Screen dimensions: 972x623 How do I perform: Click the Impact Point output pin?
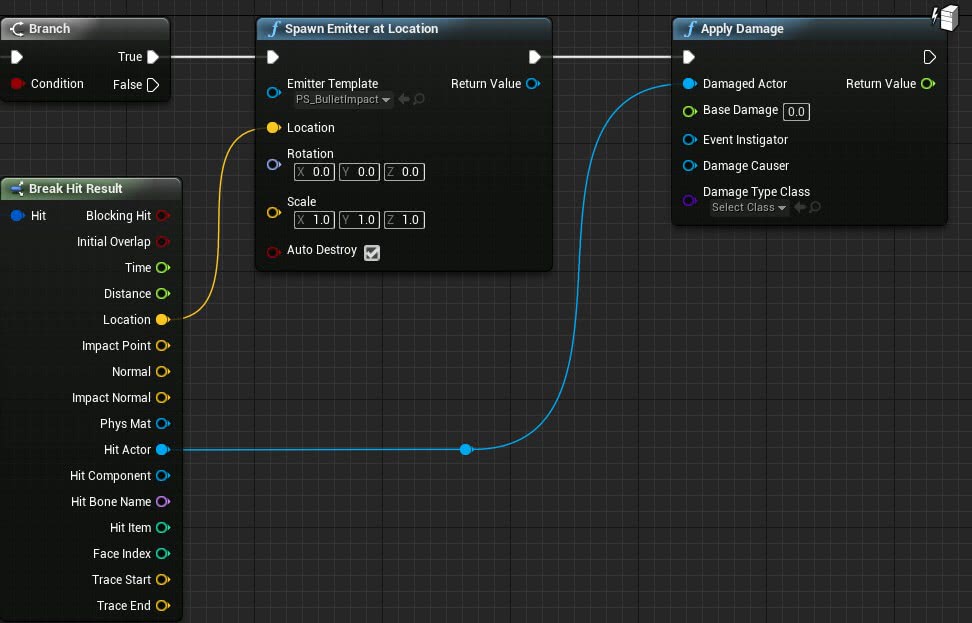[162, 346]
